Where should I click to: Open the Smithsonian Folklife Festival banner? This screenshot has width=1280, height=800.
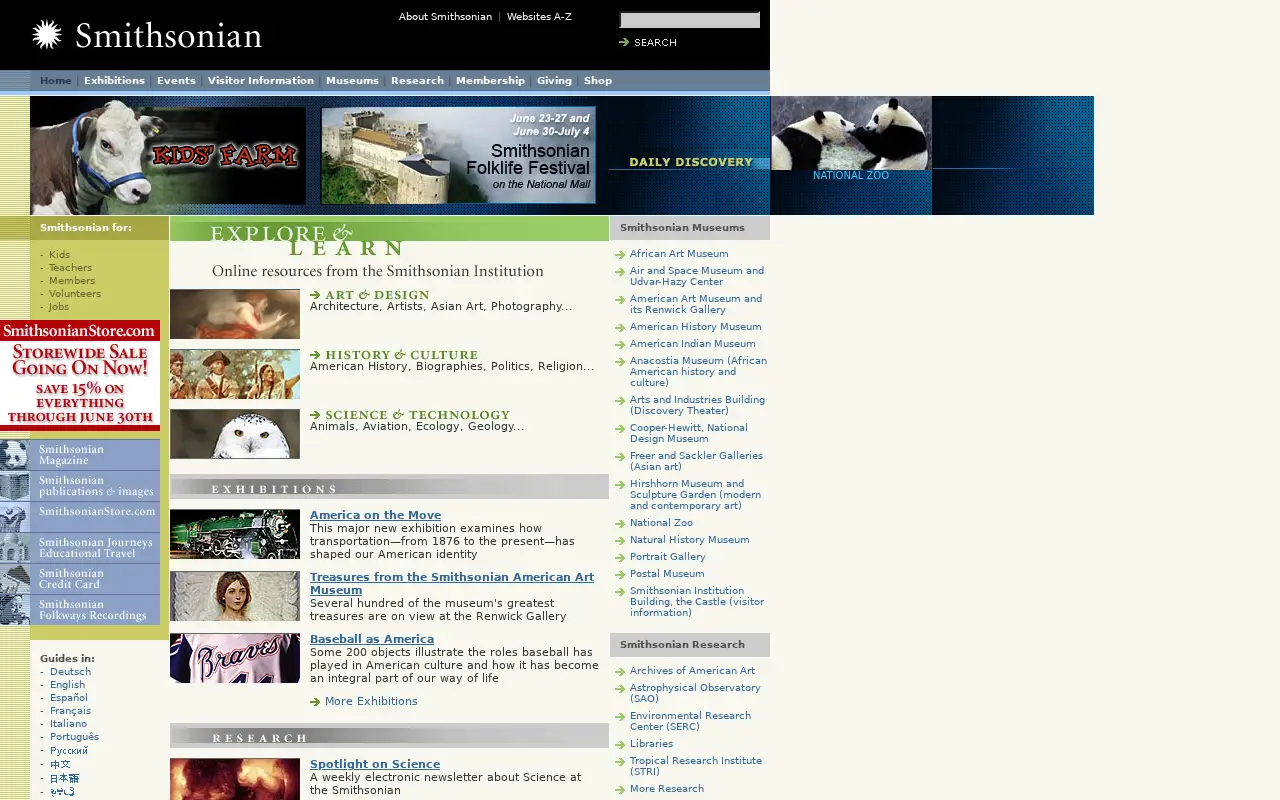(458, 155)
